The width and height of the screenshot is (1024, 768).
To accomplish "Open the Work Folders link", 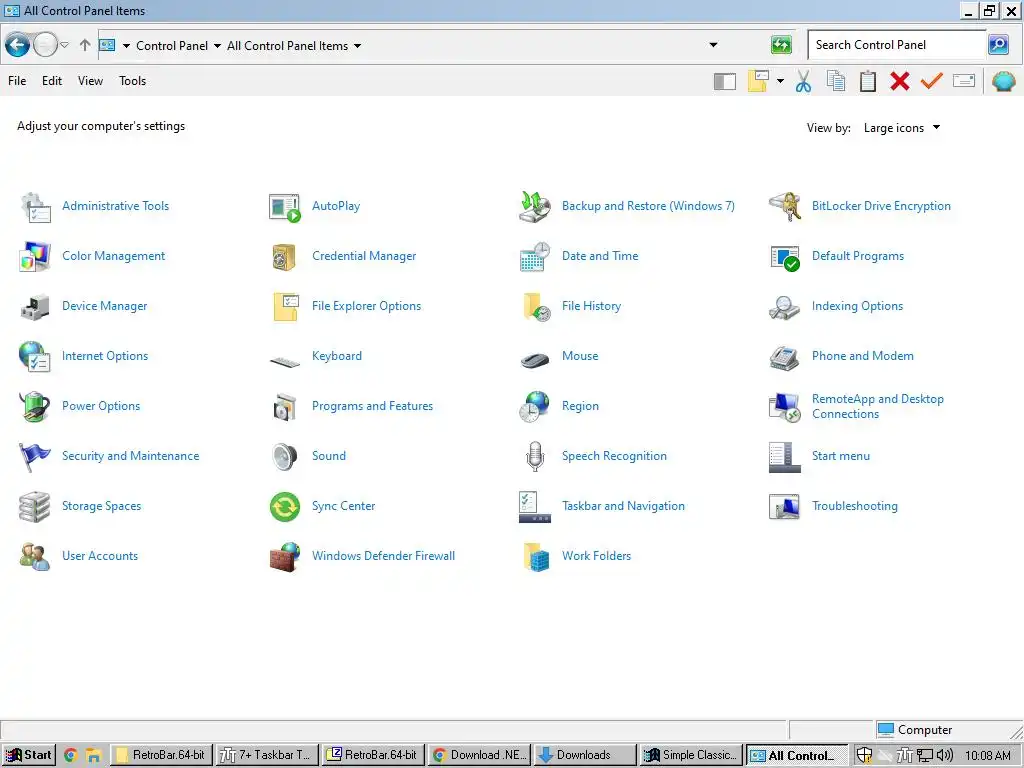I will (596, 556).
